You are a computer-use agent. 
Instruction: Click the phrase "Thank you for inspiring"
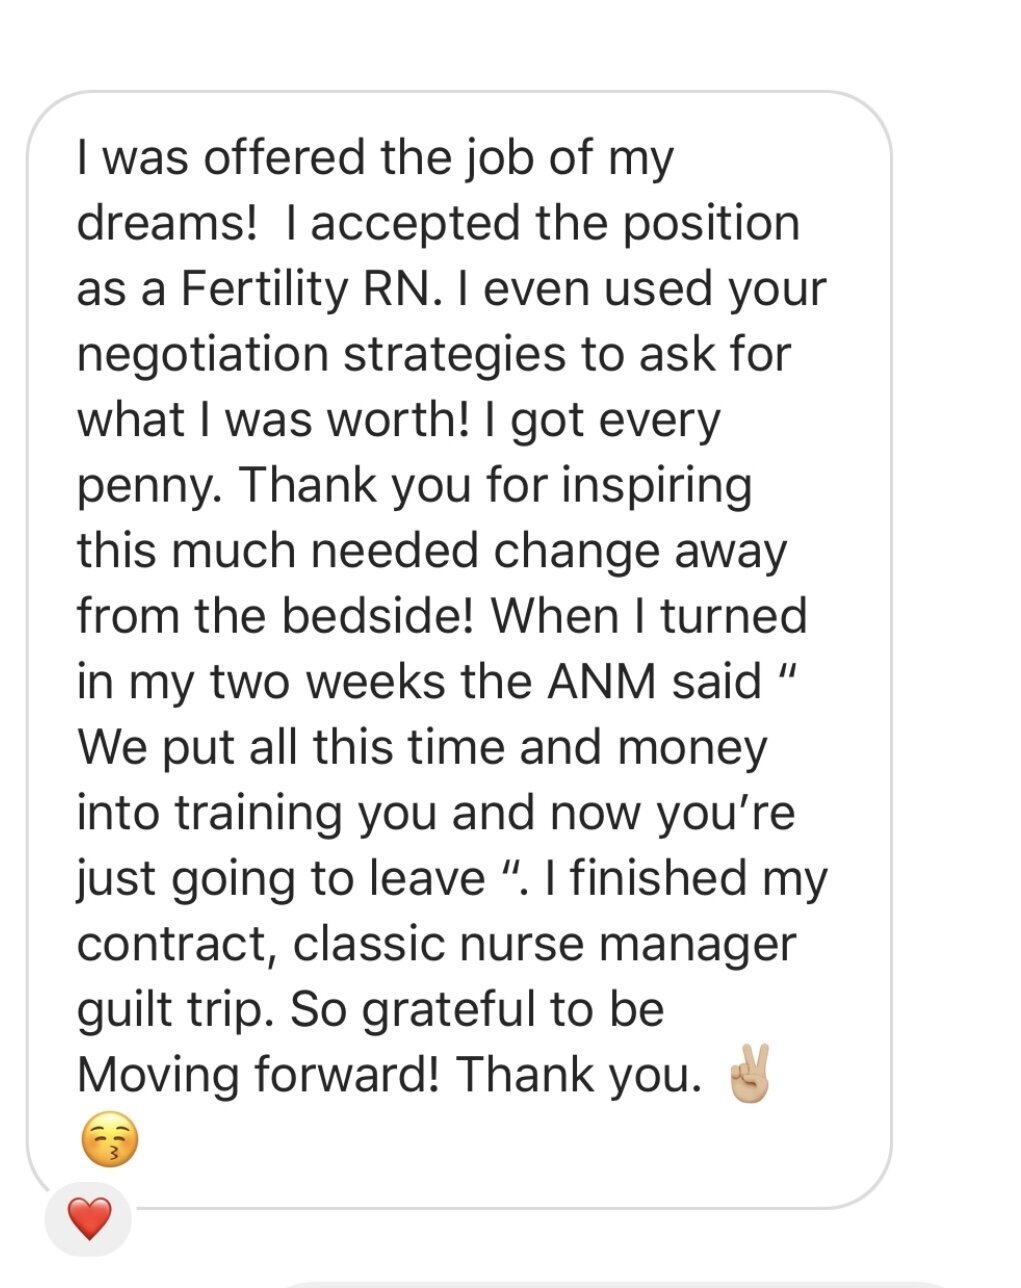pos(495,487)
